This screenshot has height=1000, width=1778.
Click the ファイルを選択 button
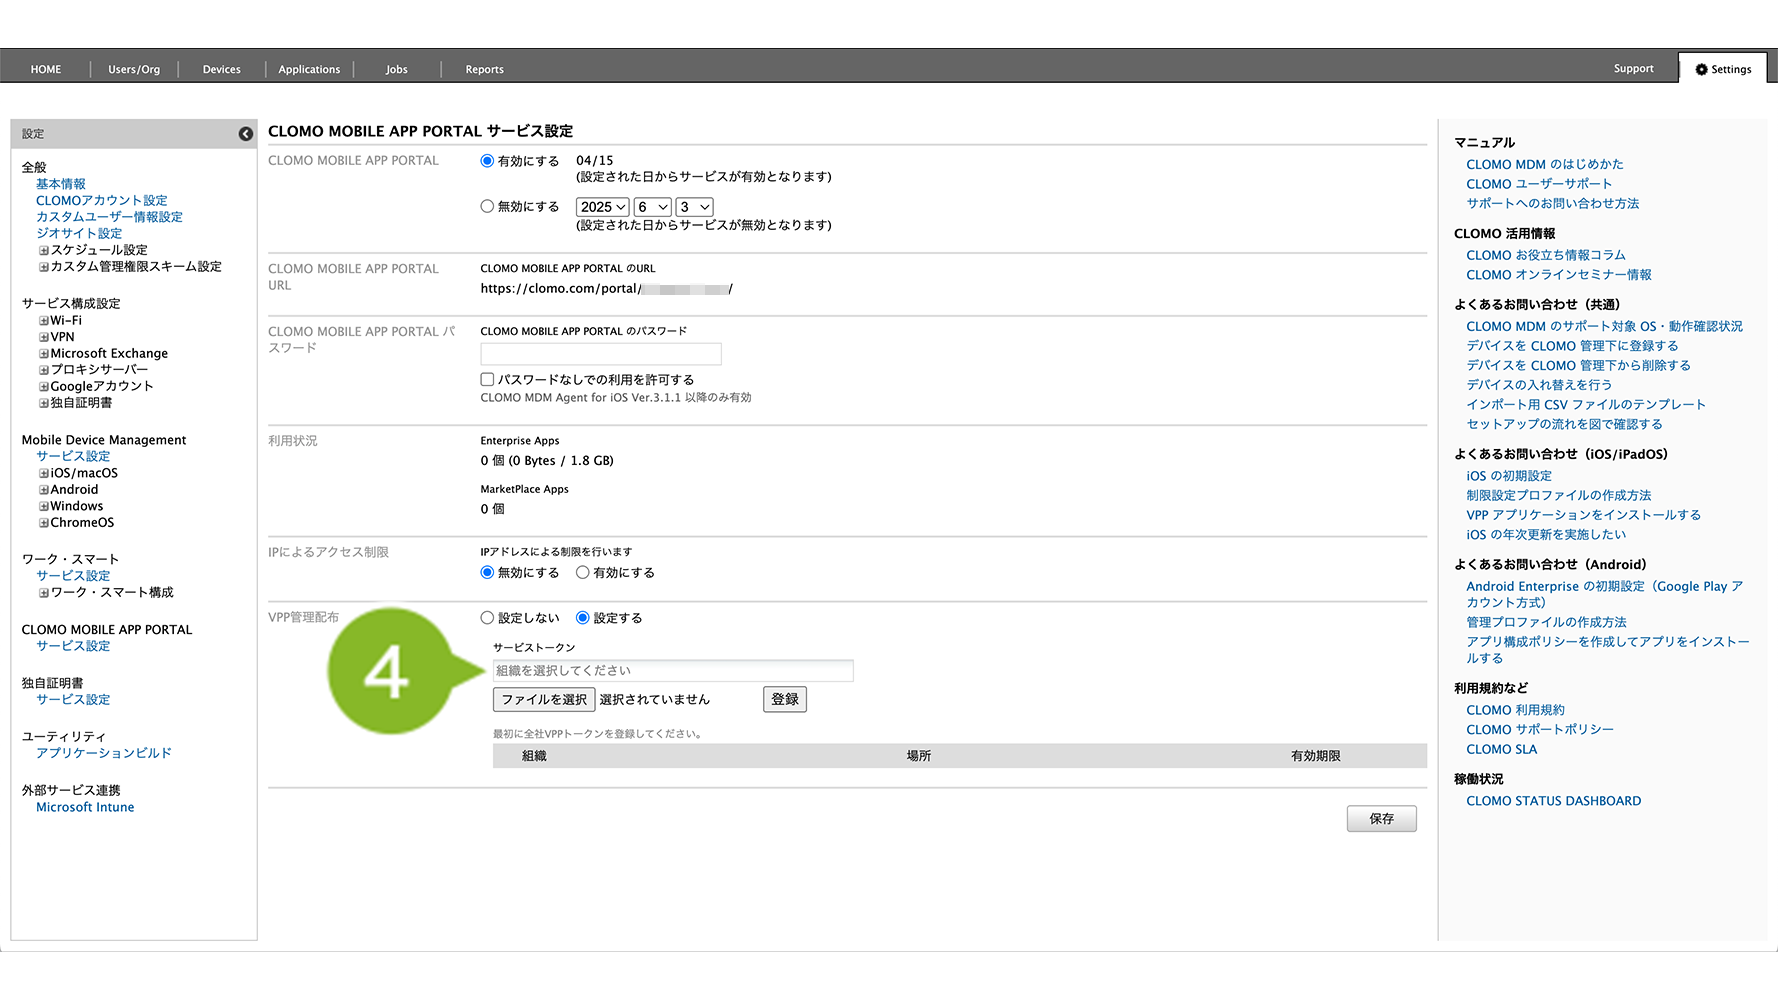coord(544,699)
